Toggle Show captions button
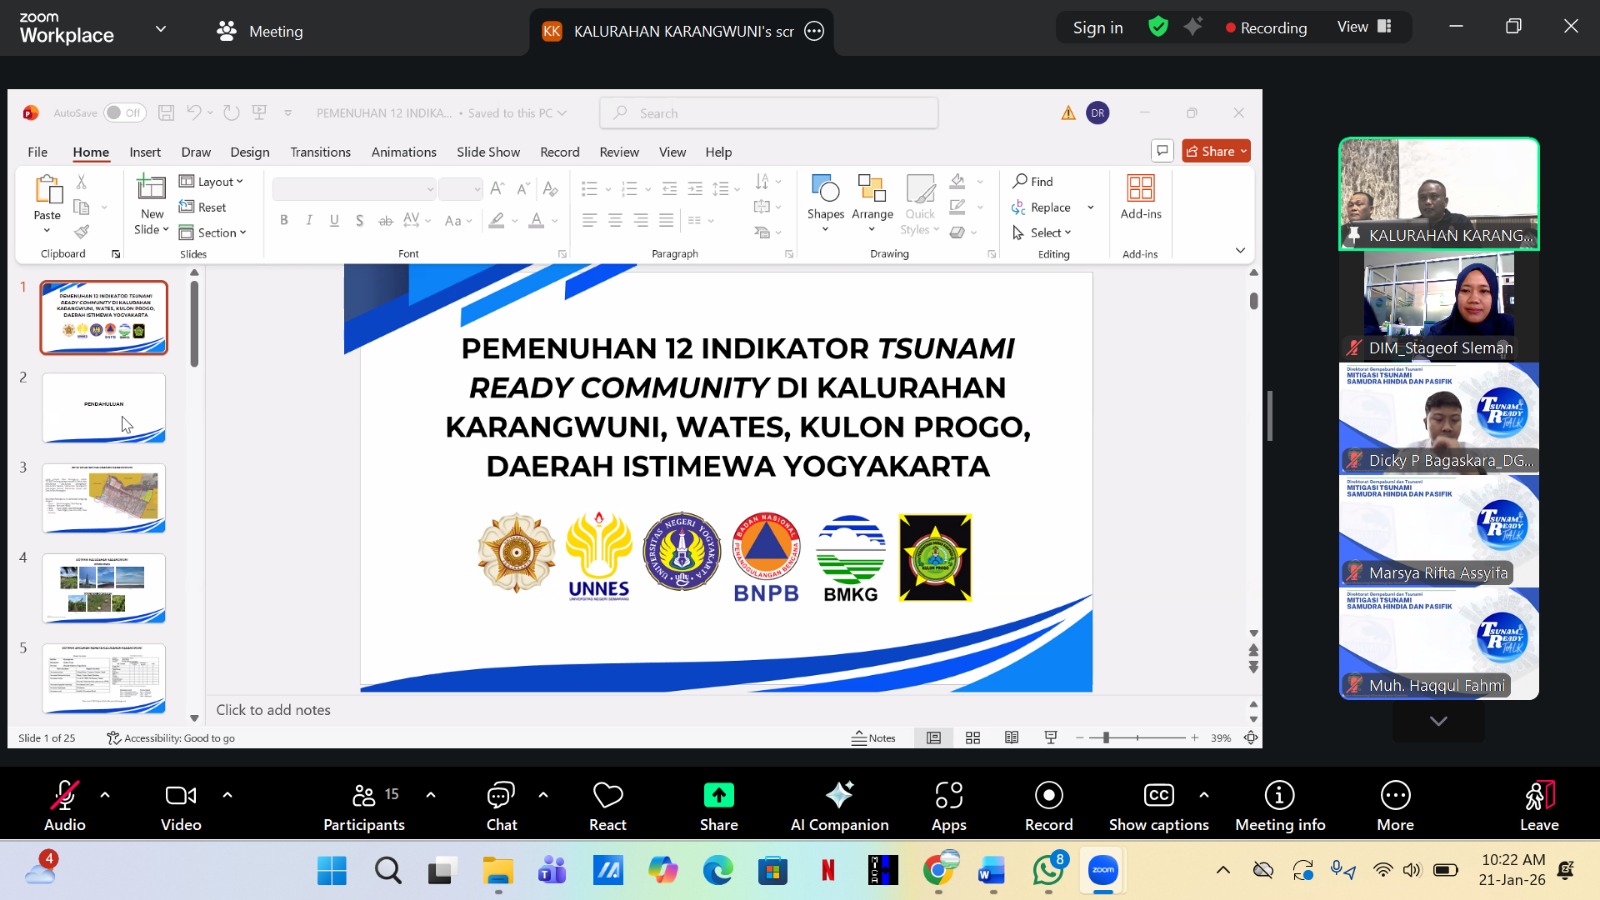This screenshot has height=900, width=1600. point(1158,796)
